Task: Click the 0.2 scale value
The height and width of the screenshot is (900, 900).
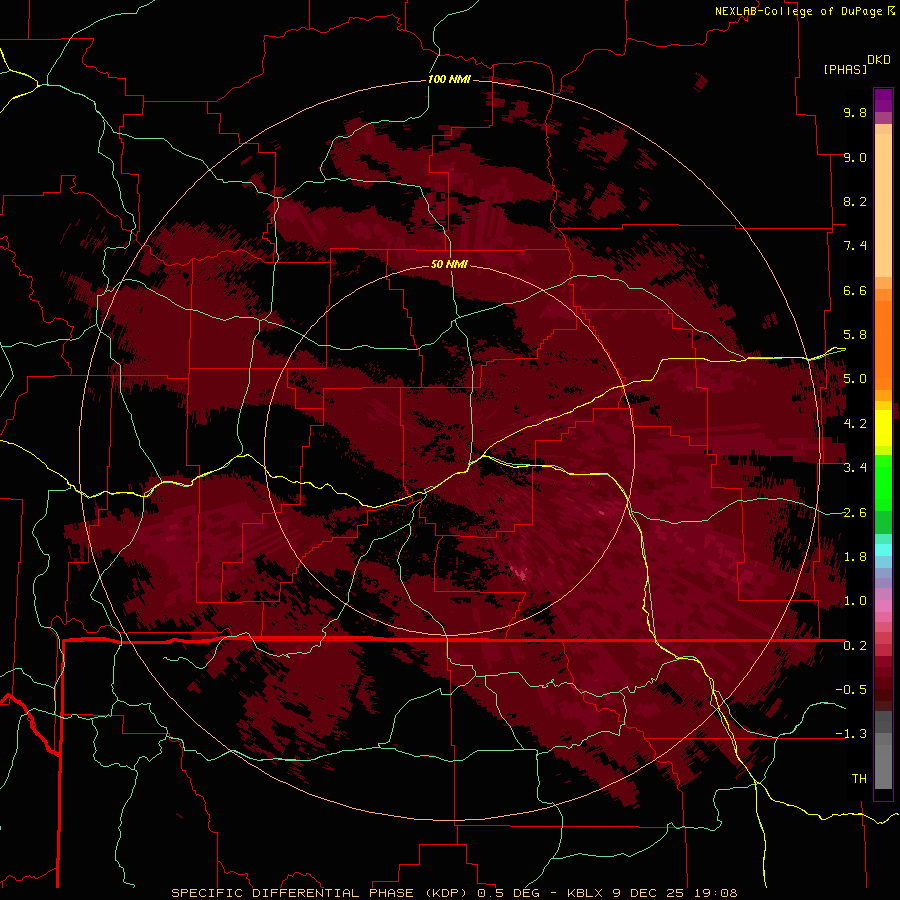Action: click(x=855, y=646)
